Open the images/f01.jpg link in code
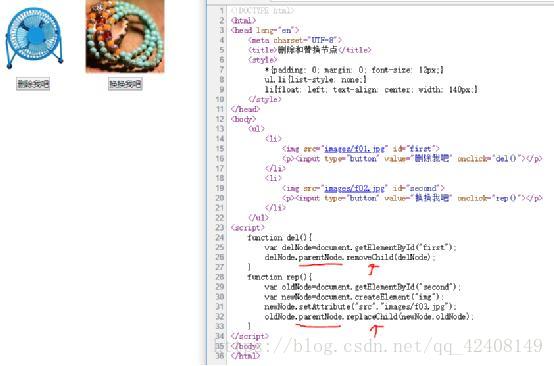 coord(355,149)
